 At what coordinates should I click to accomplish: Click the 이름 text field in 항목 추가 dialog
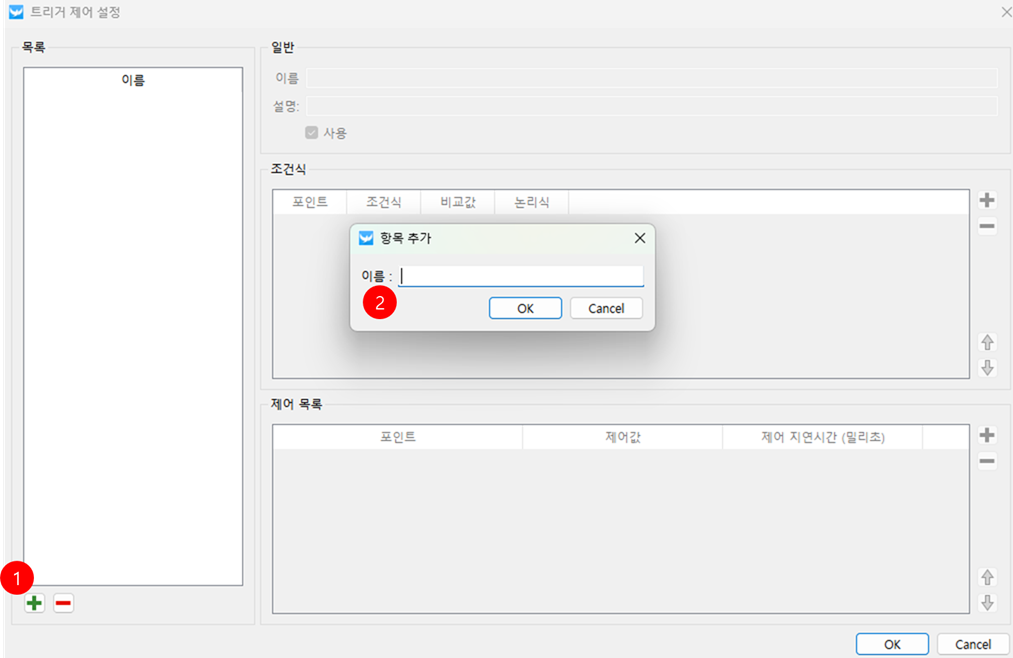tap(520, 276)
